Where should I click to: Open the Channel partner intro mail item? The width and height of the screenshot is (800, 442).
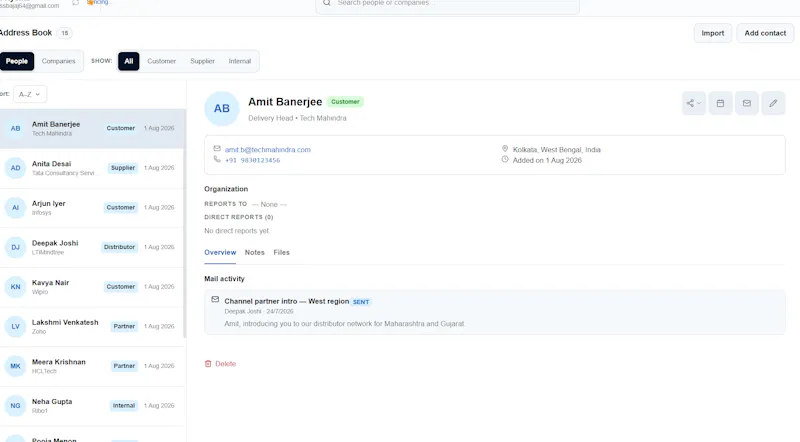click(x=494, y=312)
